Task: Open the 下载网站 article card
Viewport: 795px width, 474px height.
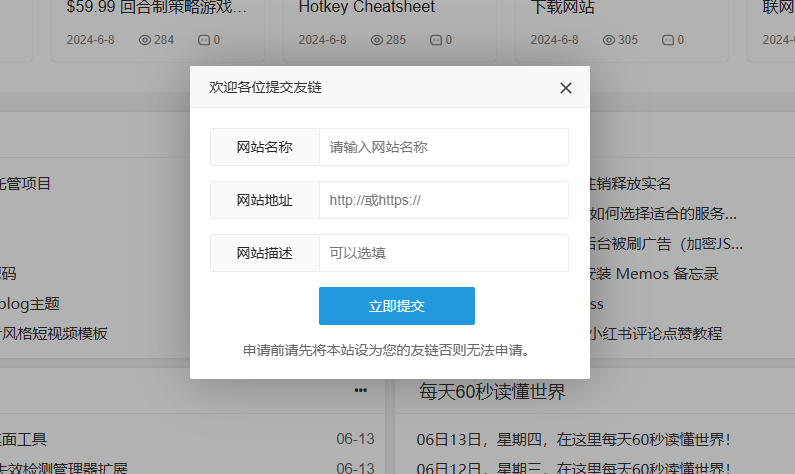Action: coord(562,7)
